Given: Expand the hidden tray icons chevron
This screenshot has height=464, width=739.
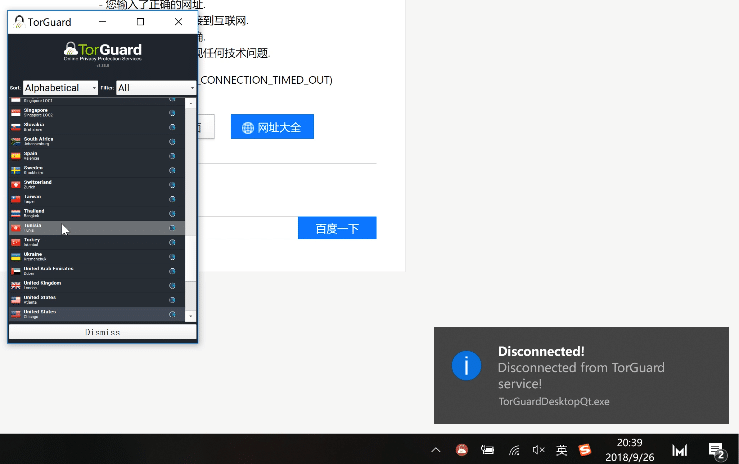Looking at the screenshot, I should [x=436, y=450].
